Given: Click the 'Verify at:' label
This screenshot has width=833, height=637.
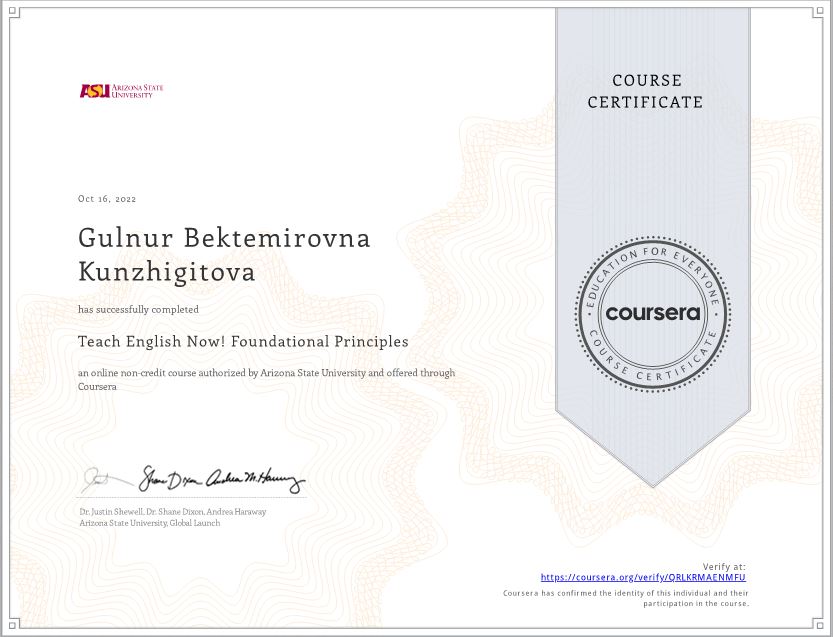Looking at the screenshot, I should [x=724, y=566].
